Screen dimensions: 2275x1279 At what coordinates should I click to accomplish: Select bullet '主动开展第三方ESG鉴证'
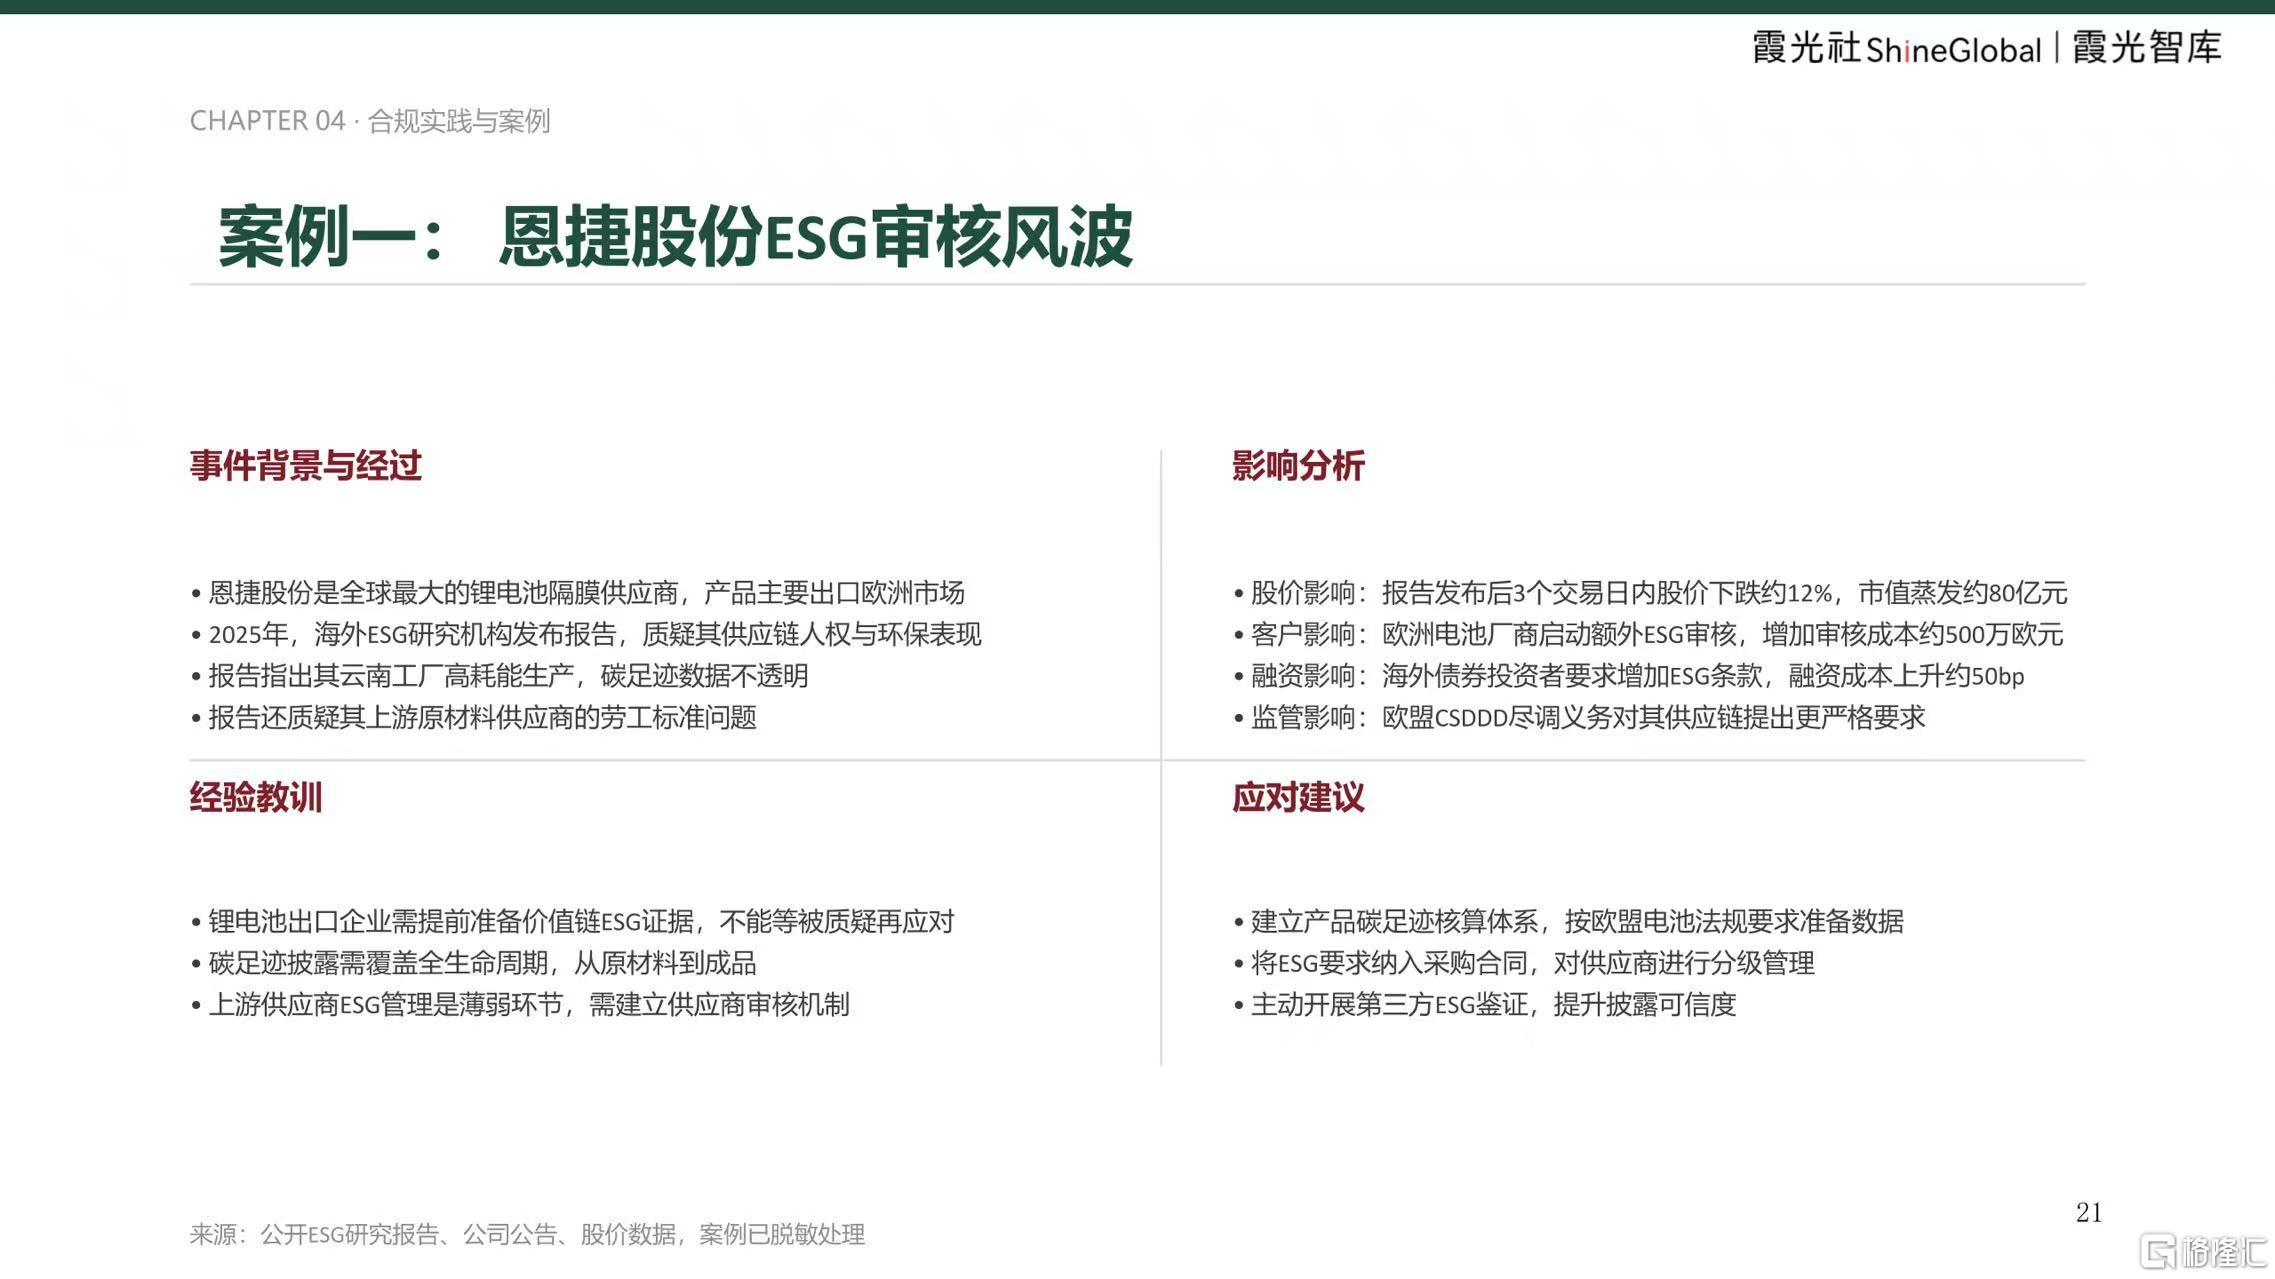coord(1485,1004)
